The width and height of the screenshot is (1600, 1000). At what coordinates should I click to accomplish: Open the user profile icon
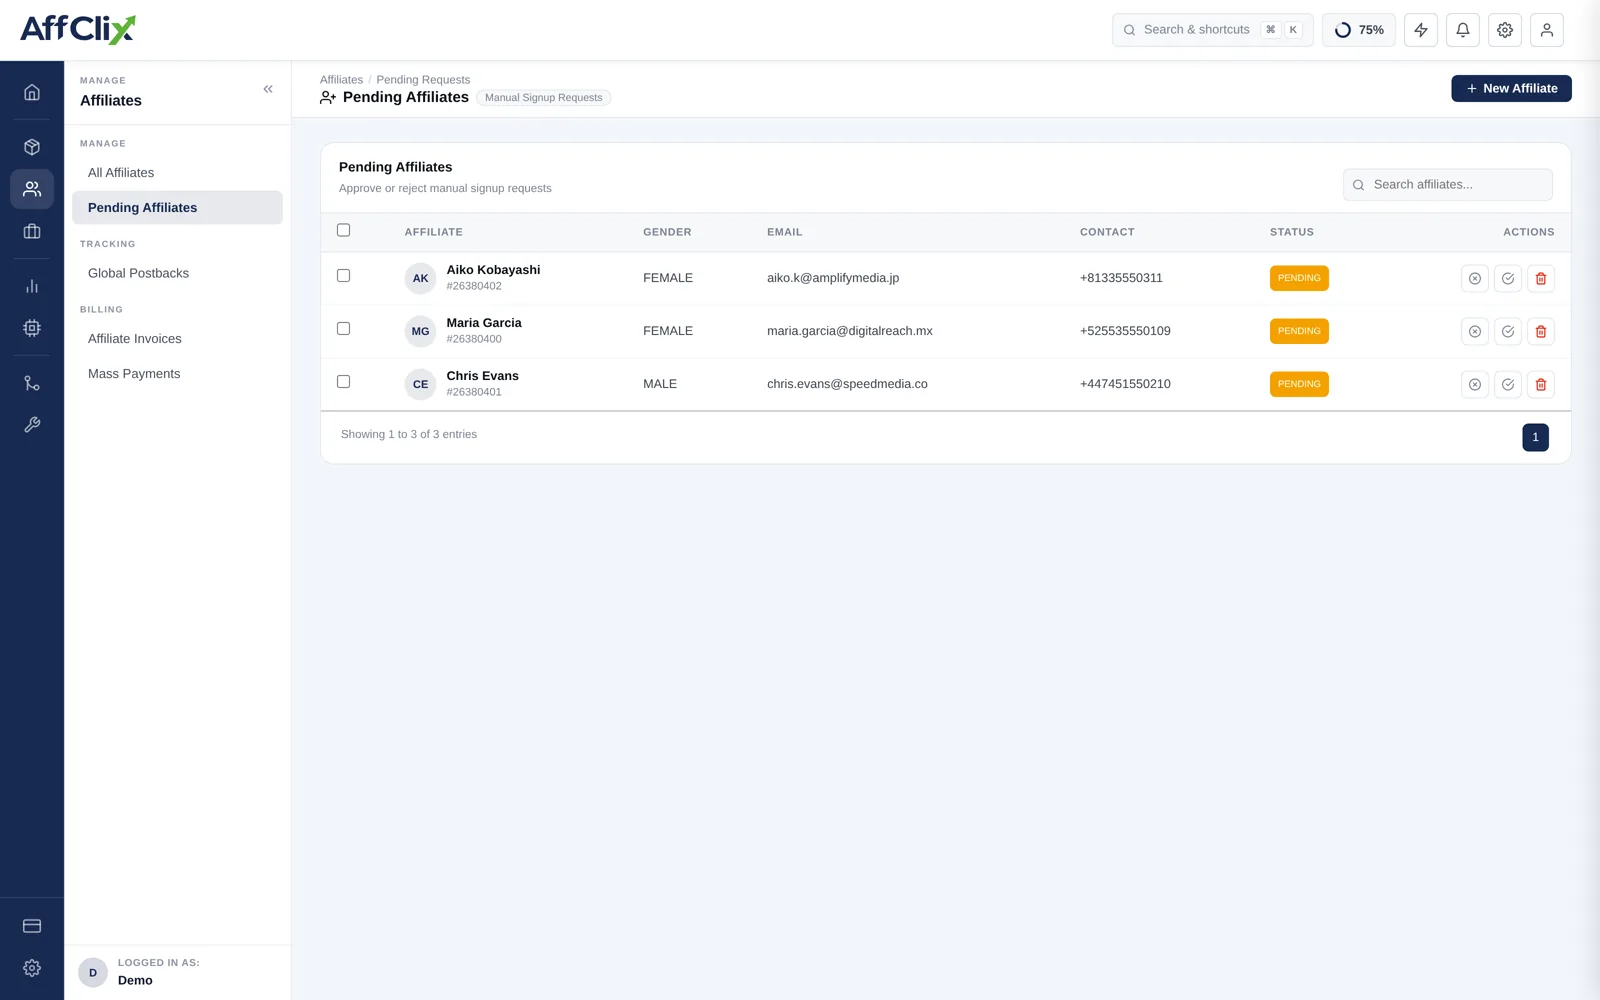coord(1547,30)
